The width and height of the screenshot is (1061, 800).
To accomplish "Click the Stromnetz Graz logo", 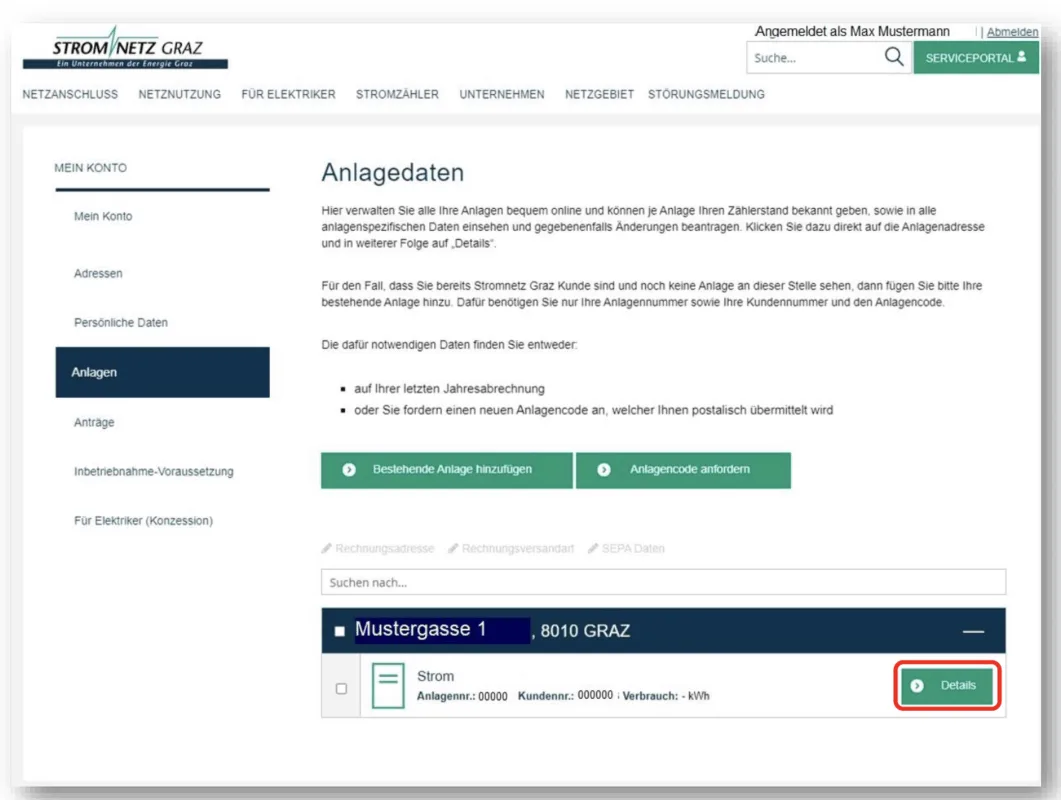I will point(125,47).
